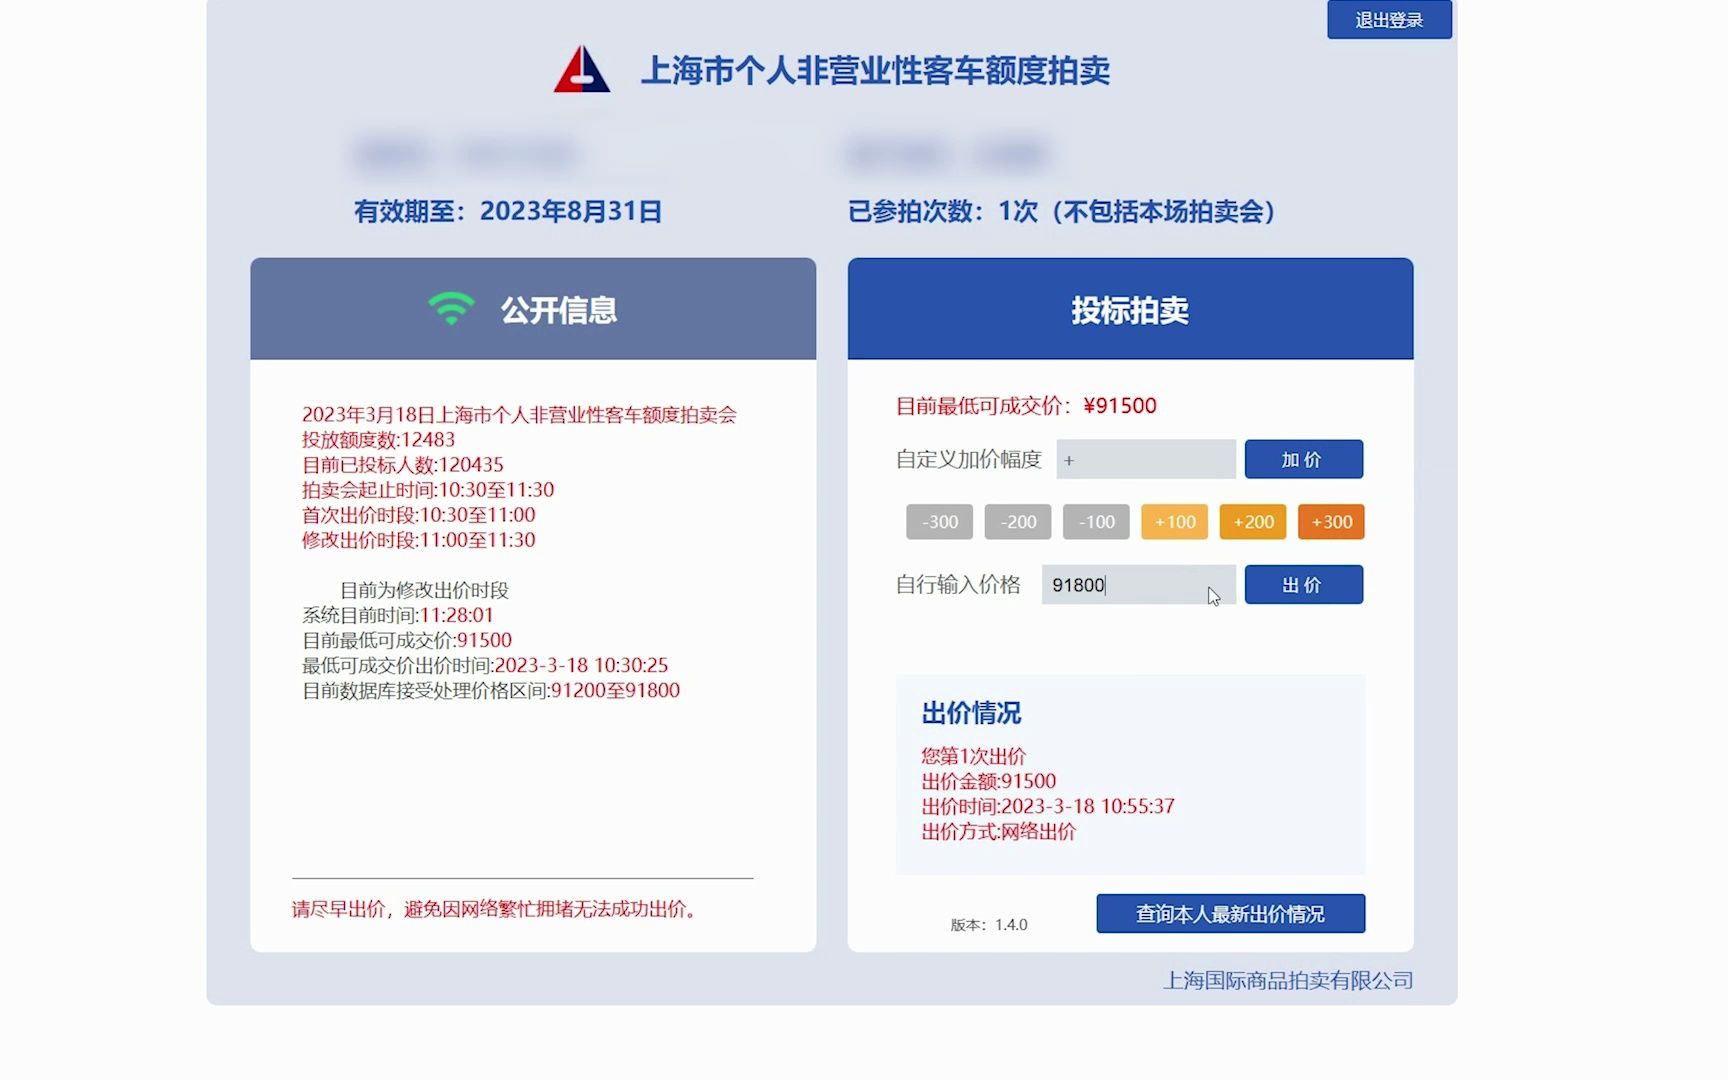Increase price by 300

(1331, 522)
